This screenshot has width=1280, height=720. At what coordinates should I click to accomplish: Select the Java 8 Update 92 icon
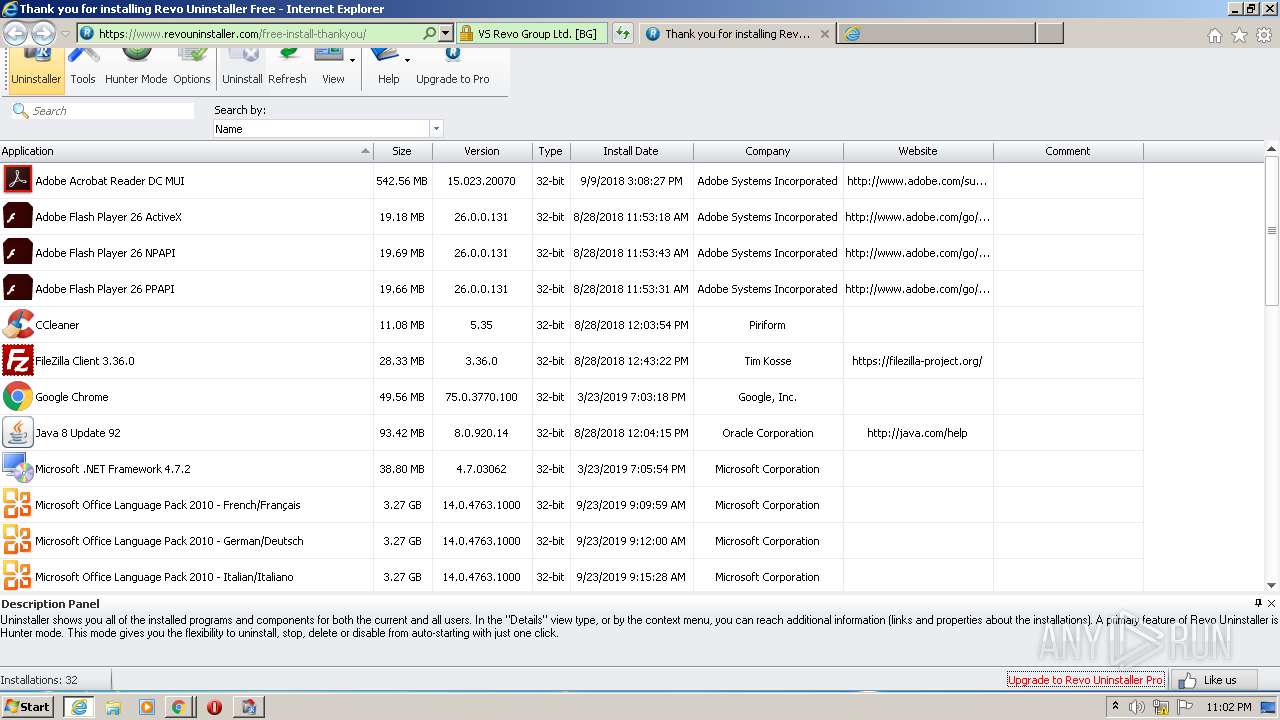click(x=17, y=433)
